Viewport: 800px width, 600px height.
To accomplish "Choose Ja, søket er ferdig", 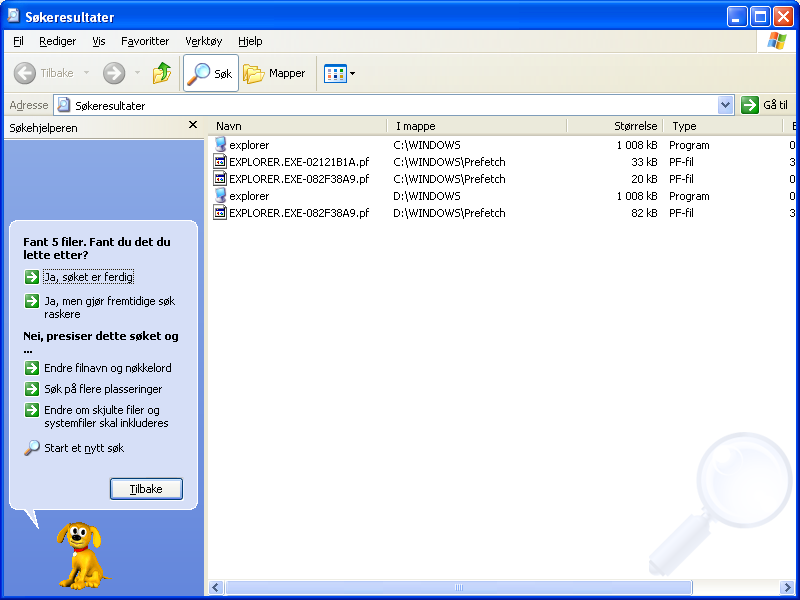I will (89, 277).
